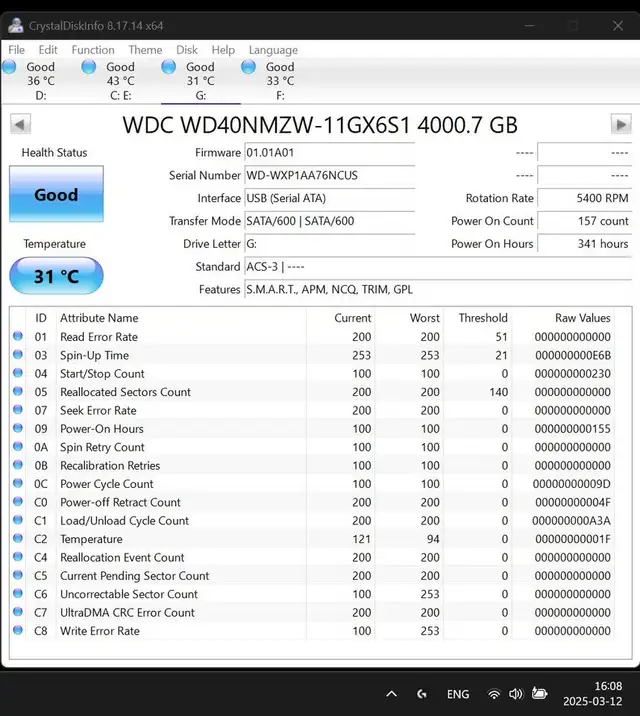Screen dimensions: 640x716
Task: Click the battery tray icon
Action: coord(540,694)
